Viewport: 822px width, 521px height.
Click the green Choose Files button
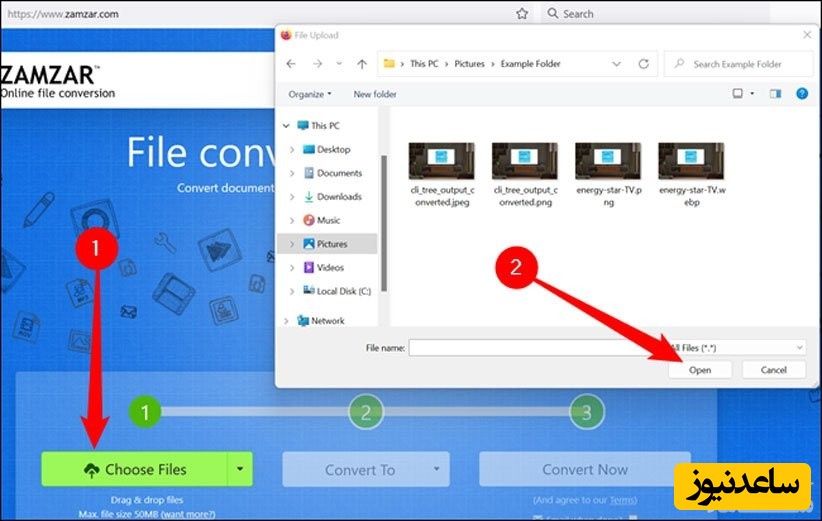pyautogui.click(x=134, y=469)
